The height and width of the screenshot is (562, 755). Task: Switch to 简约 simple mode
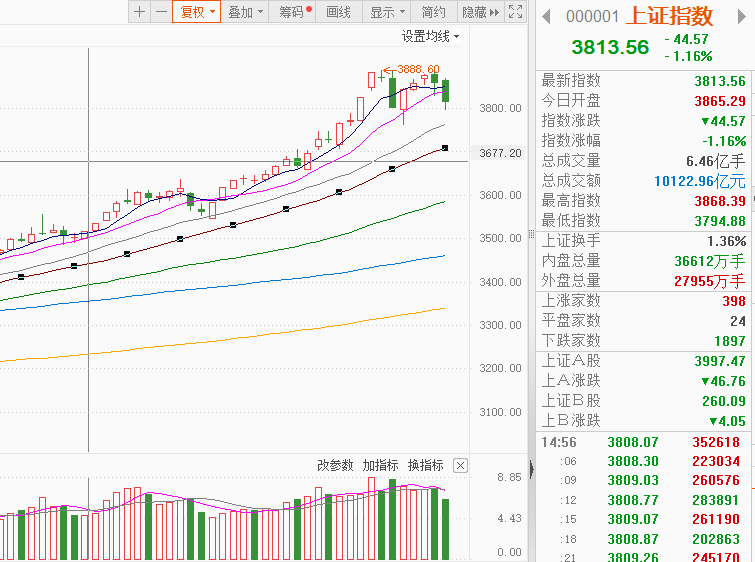coord(433,12)
